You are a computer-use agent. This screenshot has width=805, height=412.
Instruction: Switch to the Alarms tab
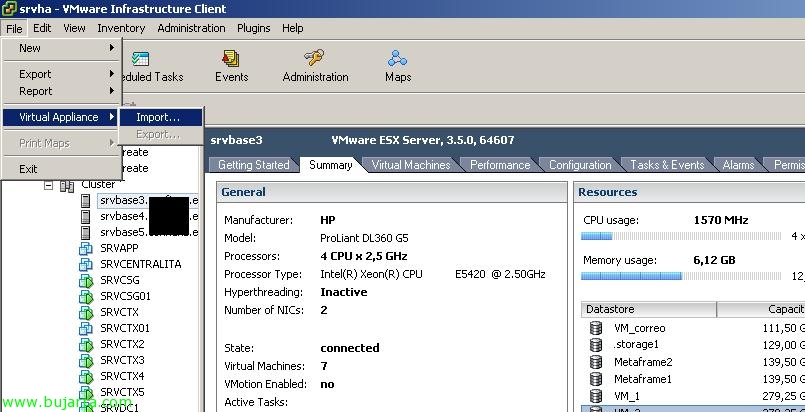click(x=738, y=165)
